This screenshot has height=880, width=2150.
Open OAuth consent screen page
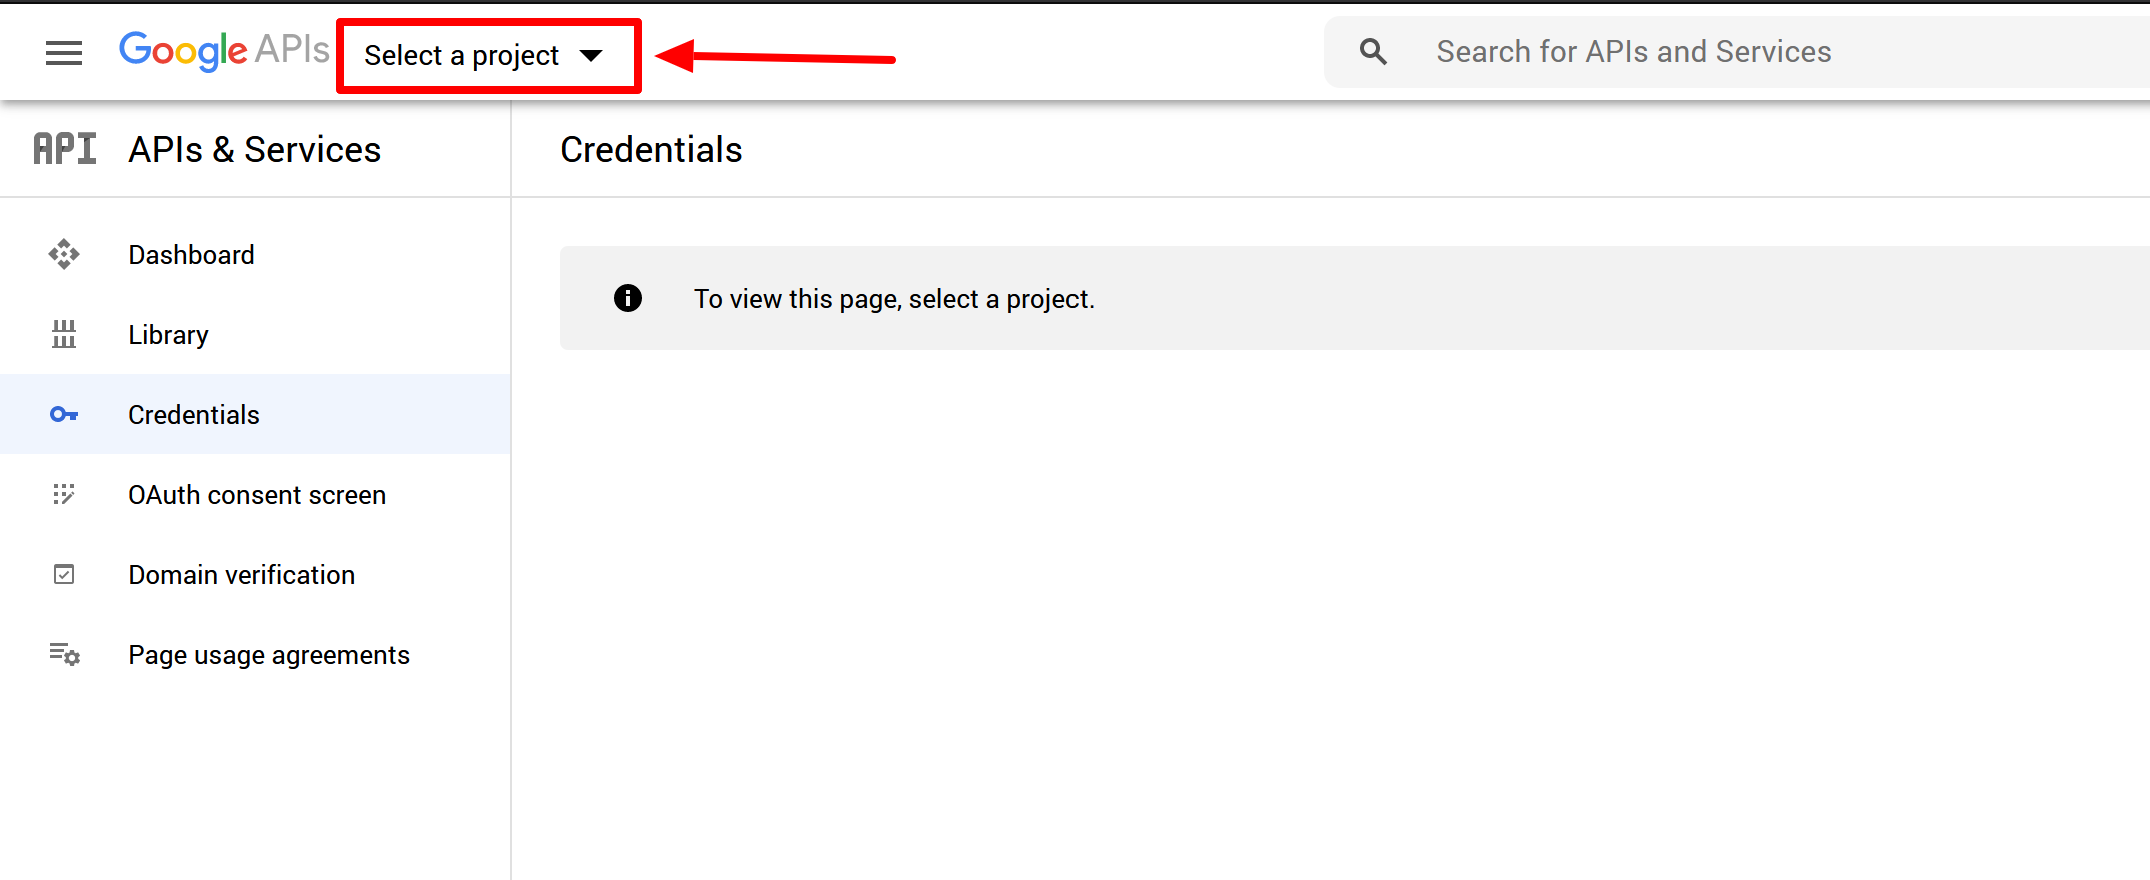pyautogui.click(x=257, y=495)
